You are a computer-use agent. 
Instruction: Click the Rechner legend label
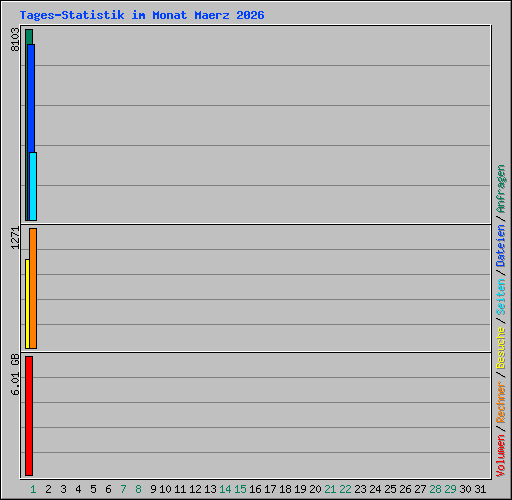(501, 402)
